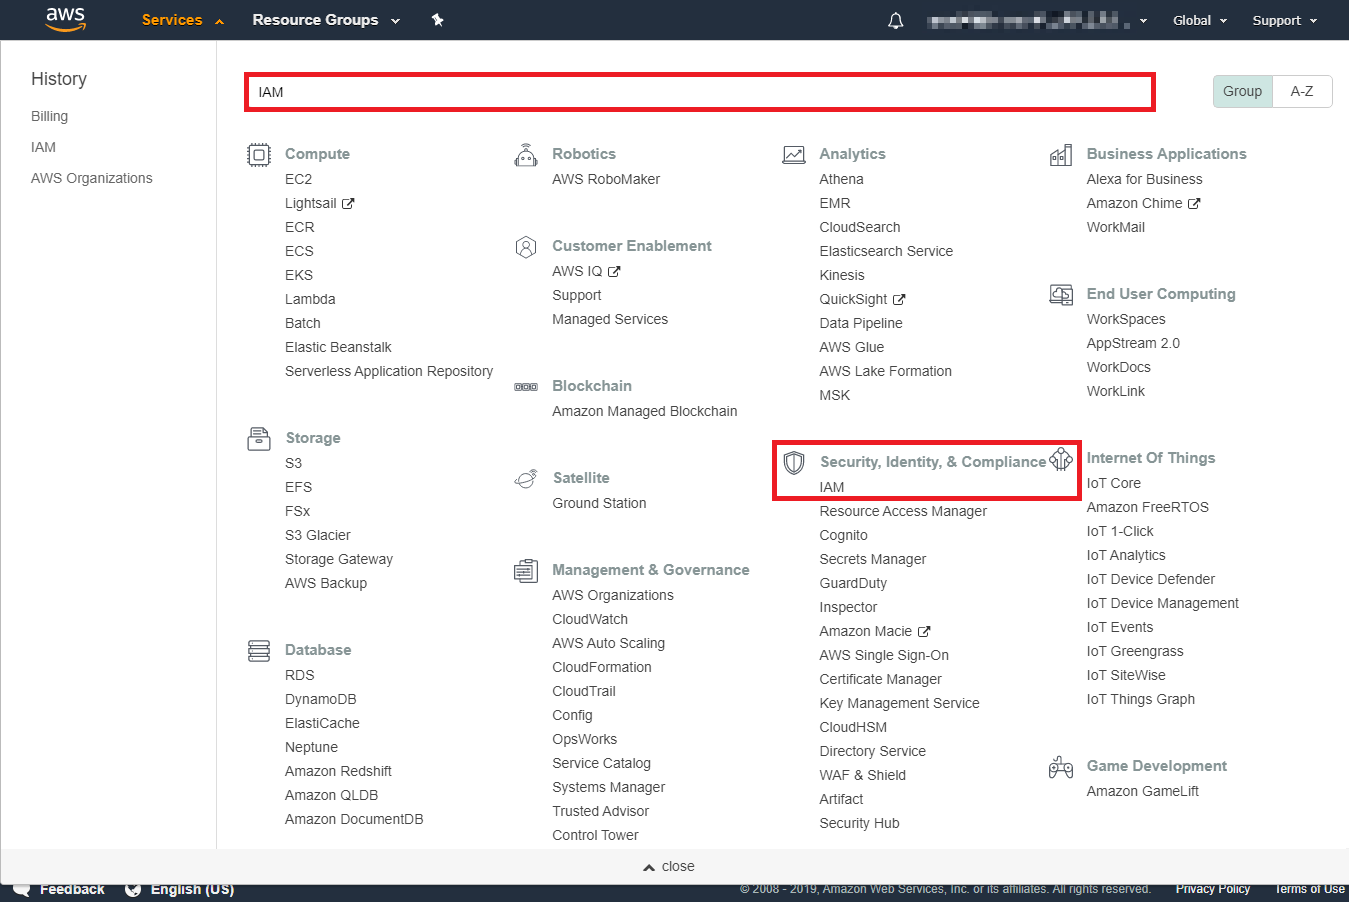Viewport: 1349px width, 902px height.
Task: Click the Robotics category robot icon
Action: [526, 154]
